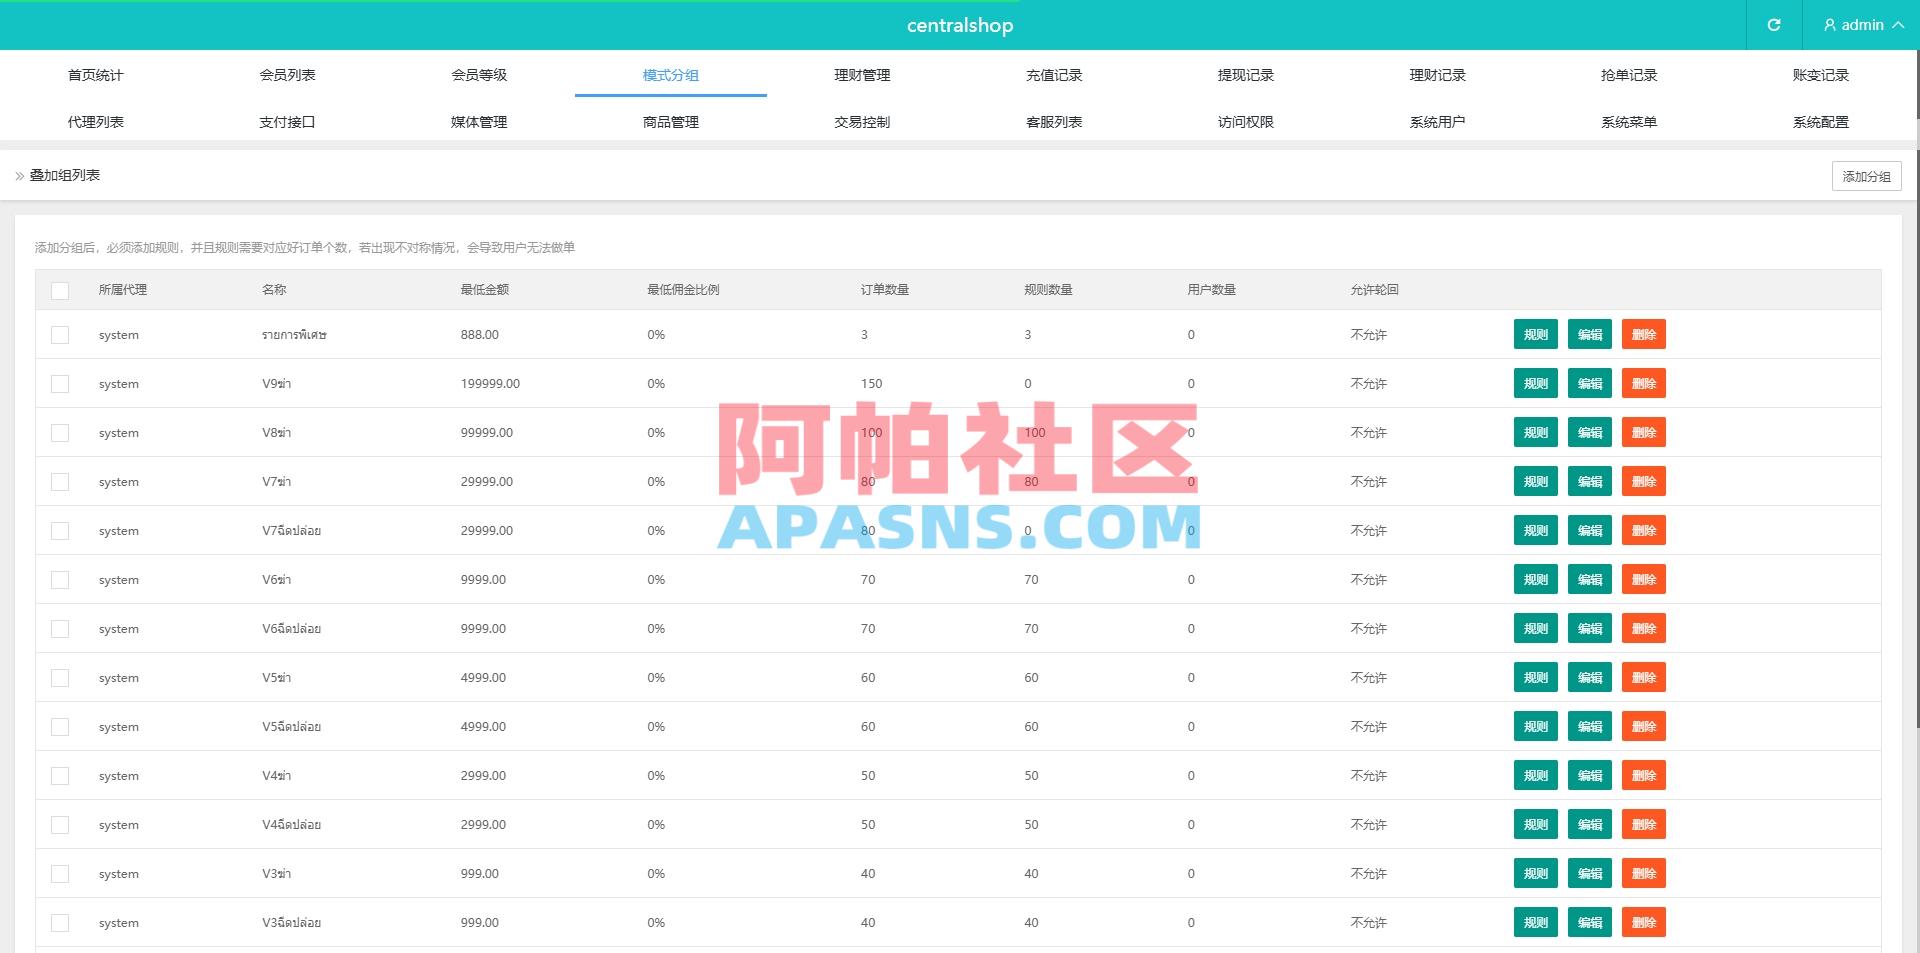Switch to the 会员列表 tab
The width and height of the screenshot is (1920, 953).
[x=287, y=74]
